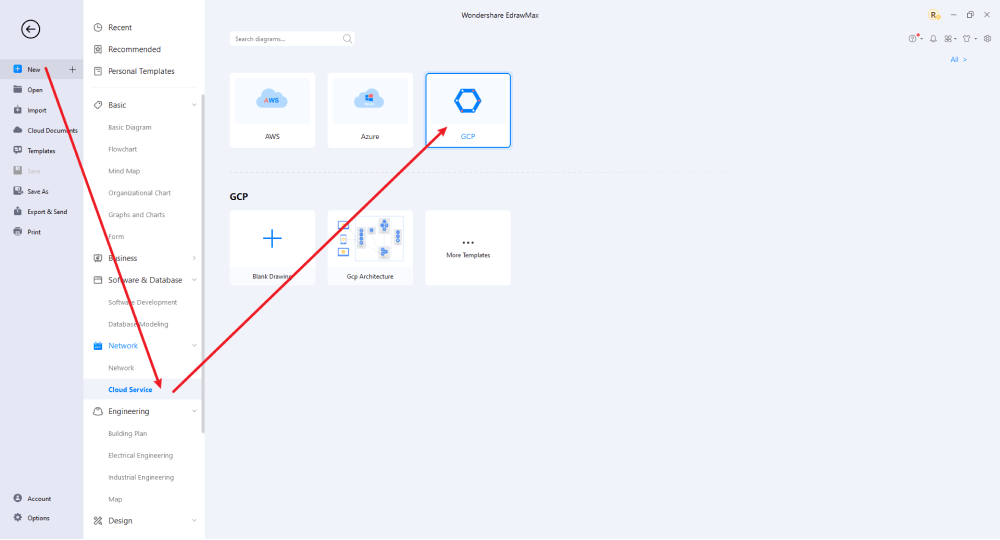Open dropdown arrow beside apps grid icon
Screen dimensions: 1000x540
tap(955, 40)
